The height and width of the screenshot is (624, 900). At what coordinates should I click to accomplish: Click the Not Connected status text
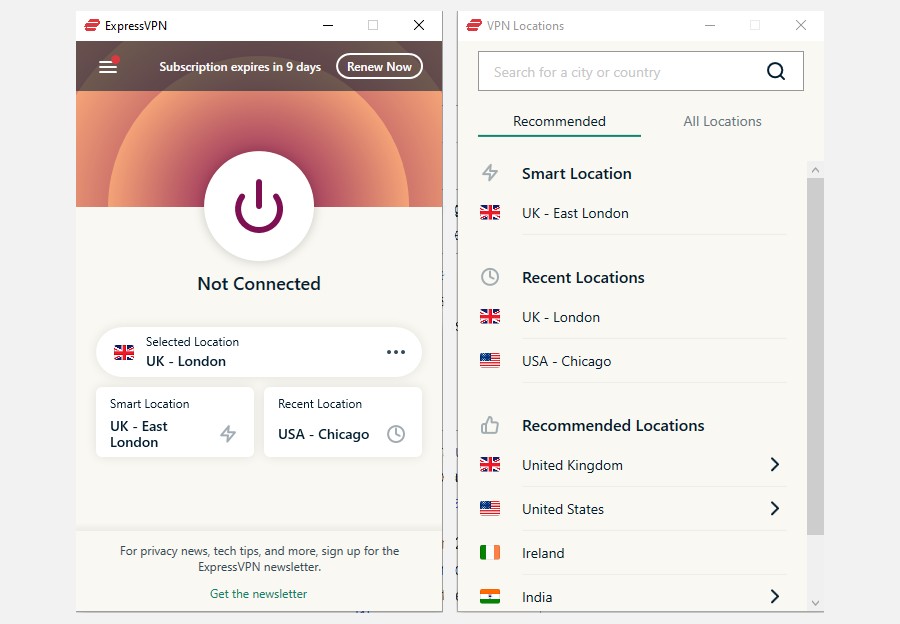[259, 284]
